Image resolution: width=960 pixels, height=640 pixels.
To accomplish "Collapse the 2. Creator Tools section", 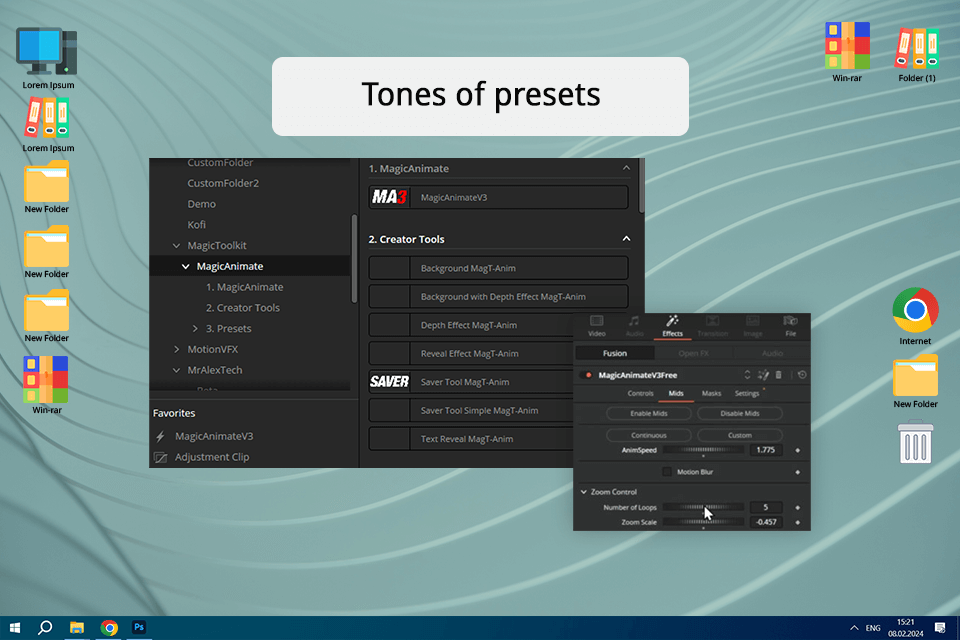I will (x=627, y=239).
